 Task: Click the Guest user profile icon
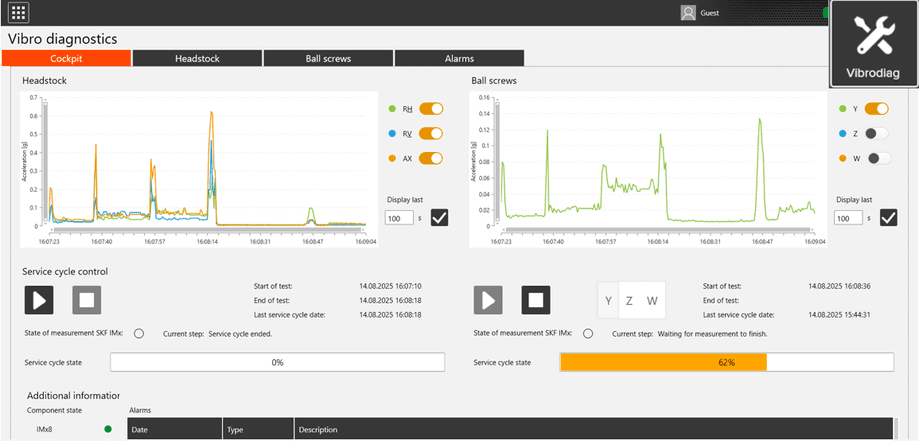[688, 13]
